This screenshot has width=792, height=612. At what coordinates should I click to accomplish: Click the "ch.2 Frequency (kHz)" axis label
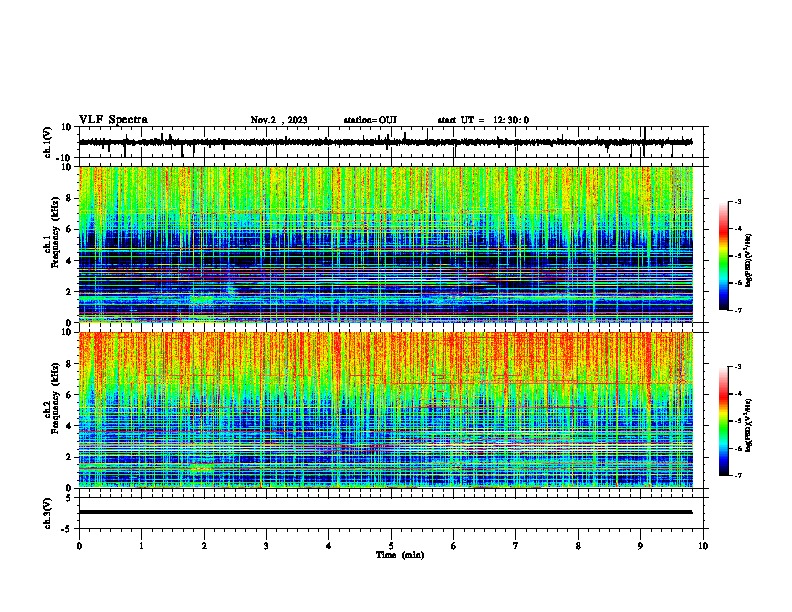(51, 398)
